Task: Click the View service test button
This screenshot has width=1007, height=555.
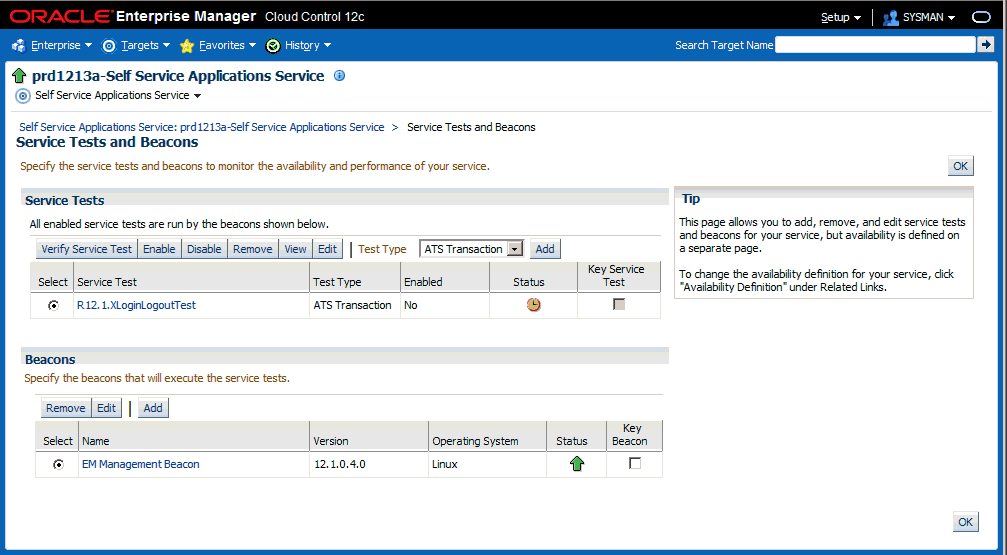Action: click(x=295, y=249)
